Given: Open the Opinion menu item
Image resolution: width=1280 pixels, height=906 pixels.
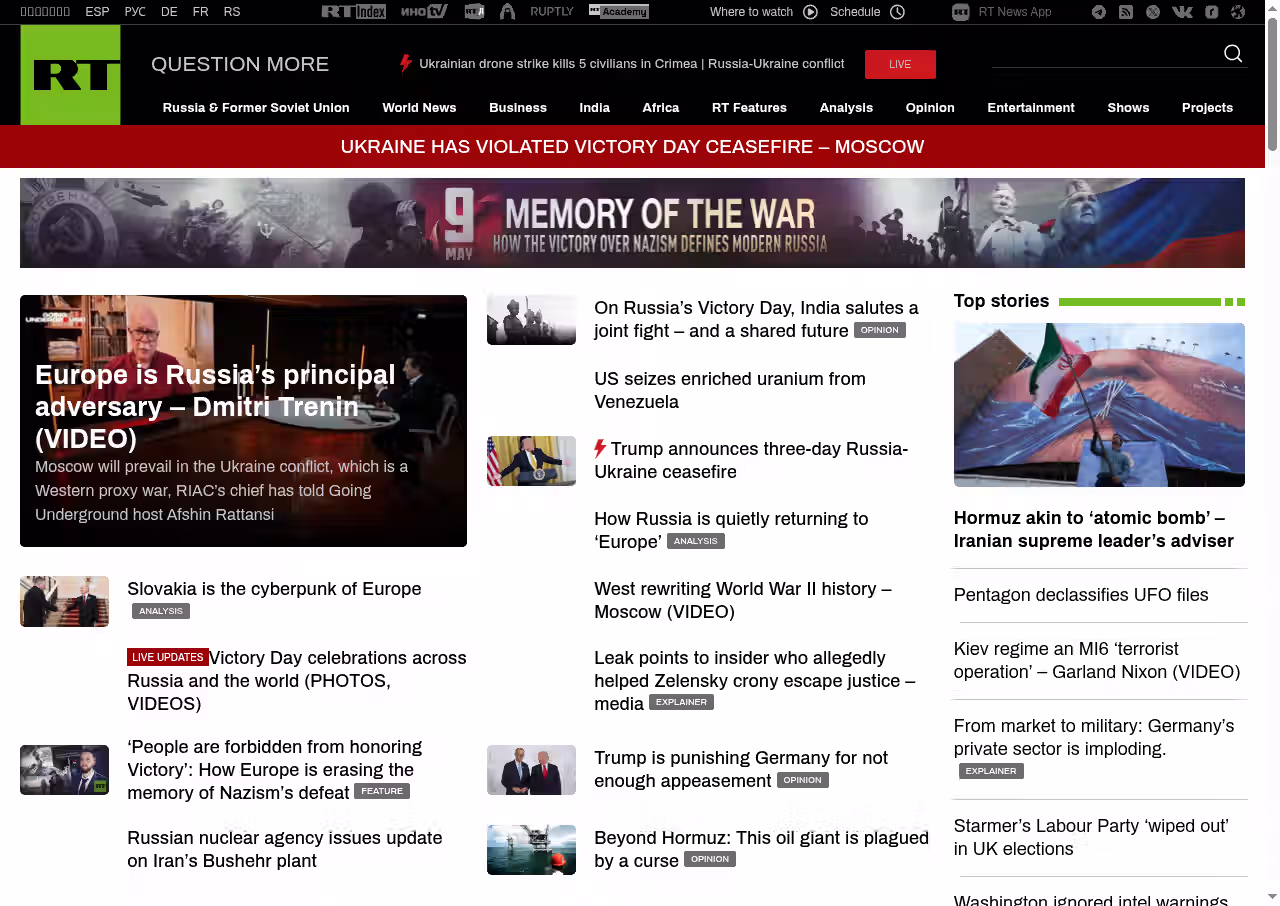Looking at the screenshot, I should coord(930,108).
